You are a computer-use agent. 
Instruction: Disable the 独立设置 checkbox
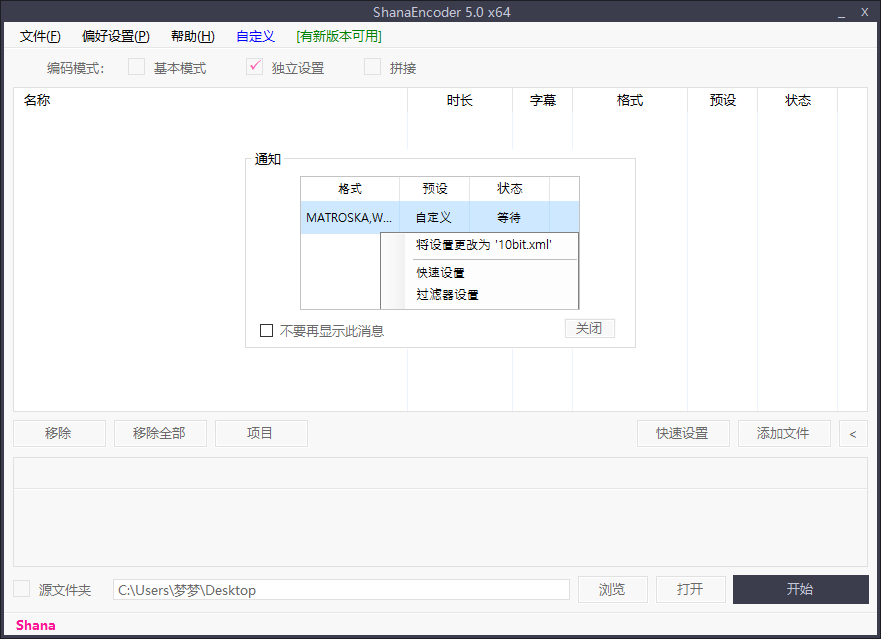(x=254, y=67)
